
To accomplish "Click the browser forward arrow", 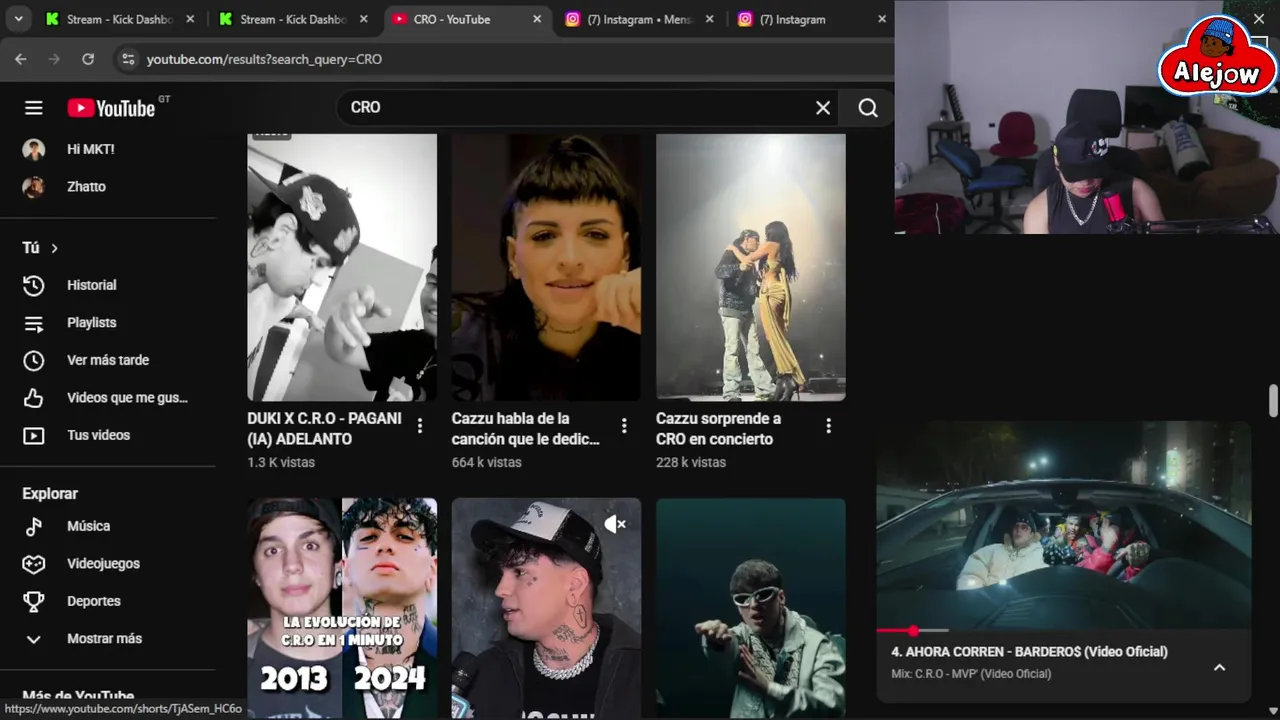I will (54, 59).
